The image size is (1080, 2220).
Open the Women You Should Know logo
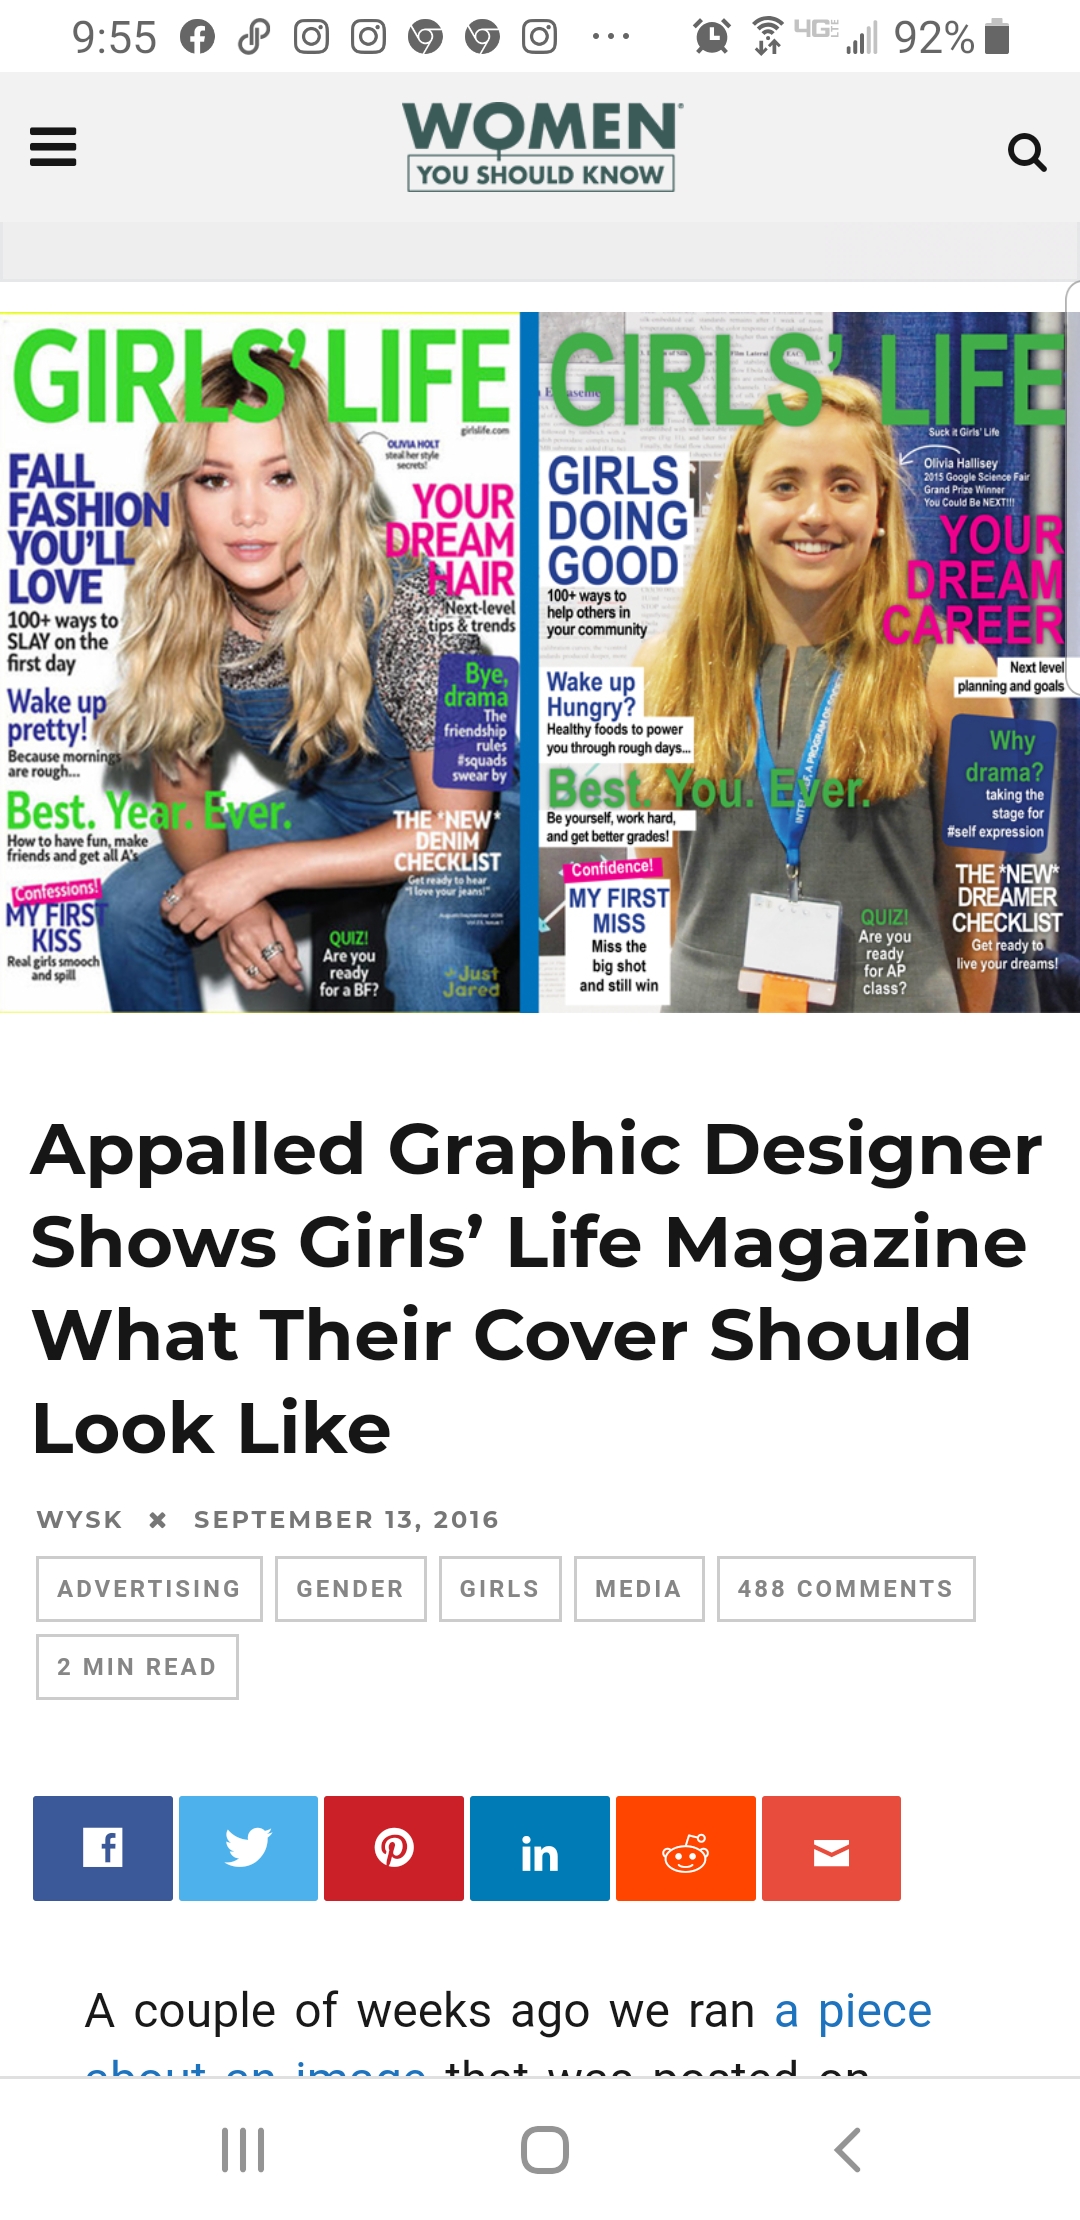541,146
